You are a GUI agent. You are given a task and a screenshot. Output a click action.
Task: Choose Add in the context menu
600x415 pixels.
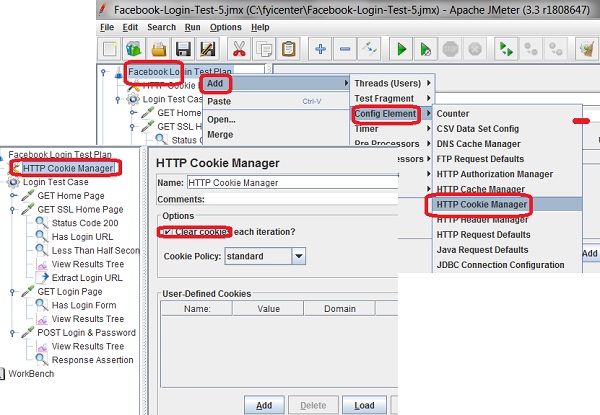tap(276, 83)
